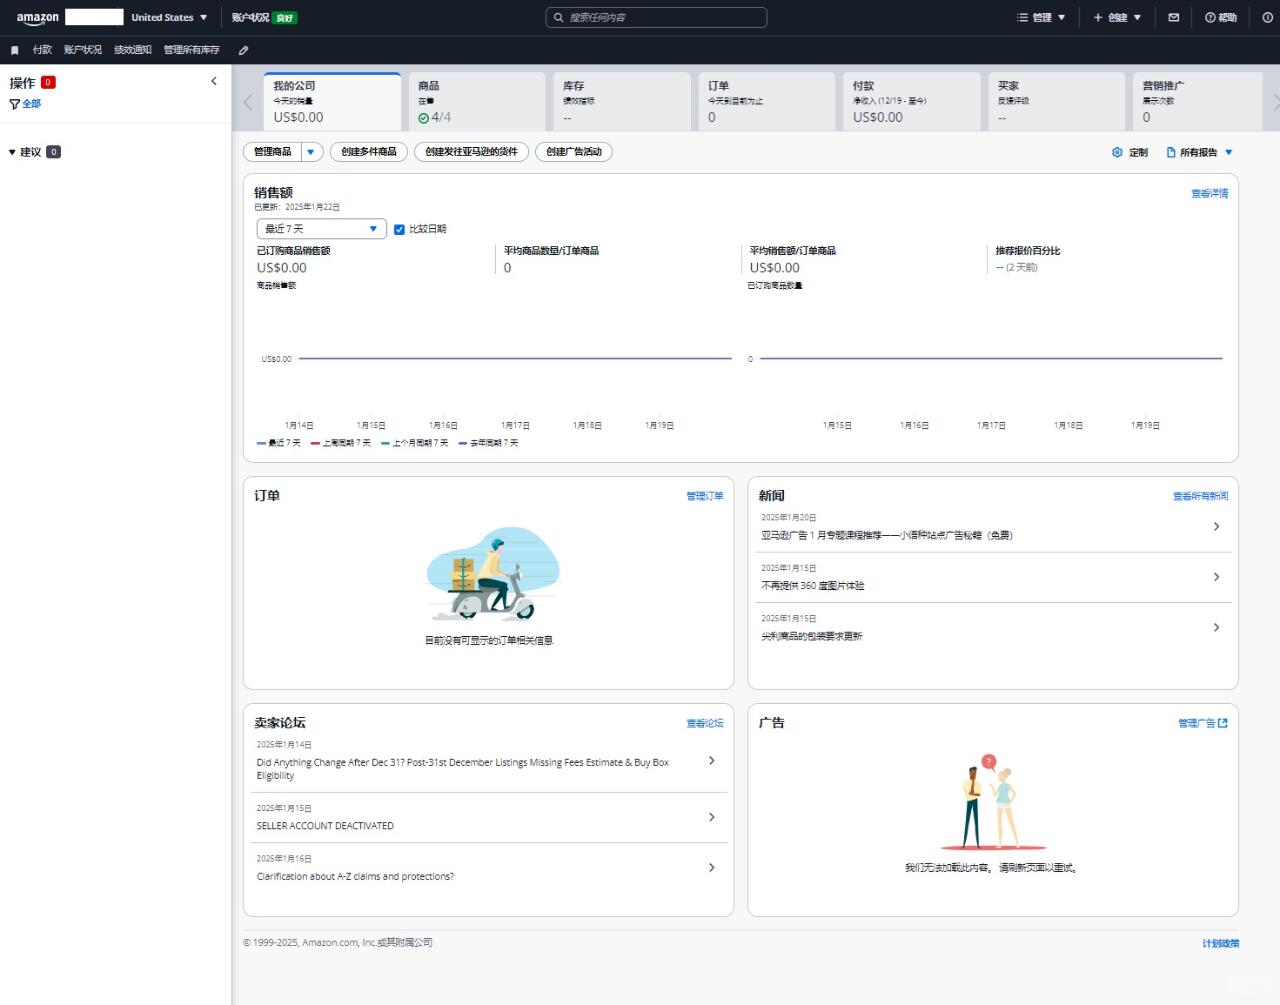Open the 尖利商品的包装要求更新 news arrow
Image resolution: width=1280 pixels, height=1005 pixels.
(1216, 627)
